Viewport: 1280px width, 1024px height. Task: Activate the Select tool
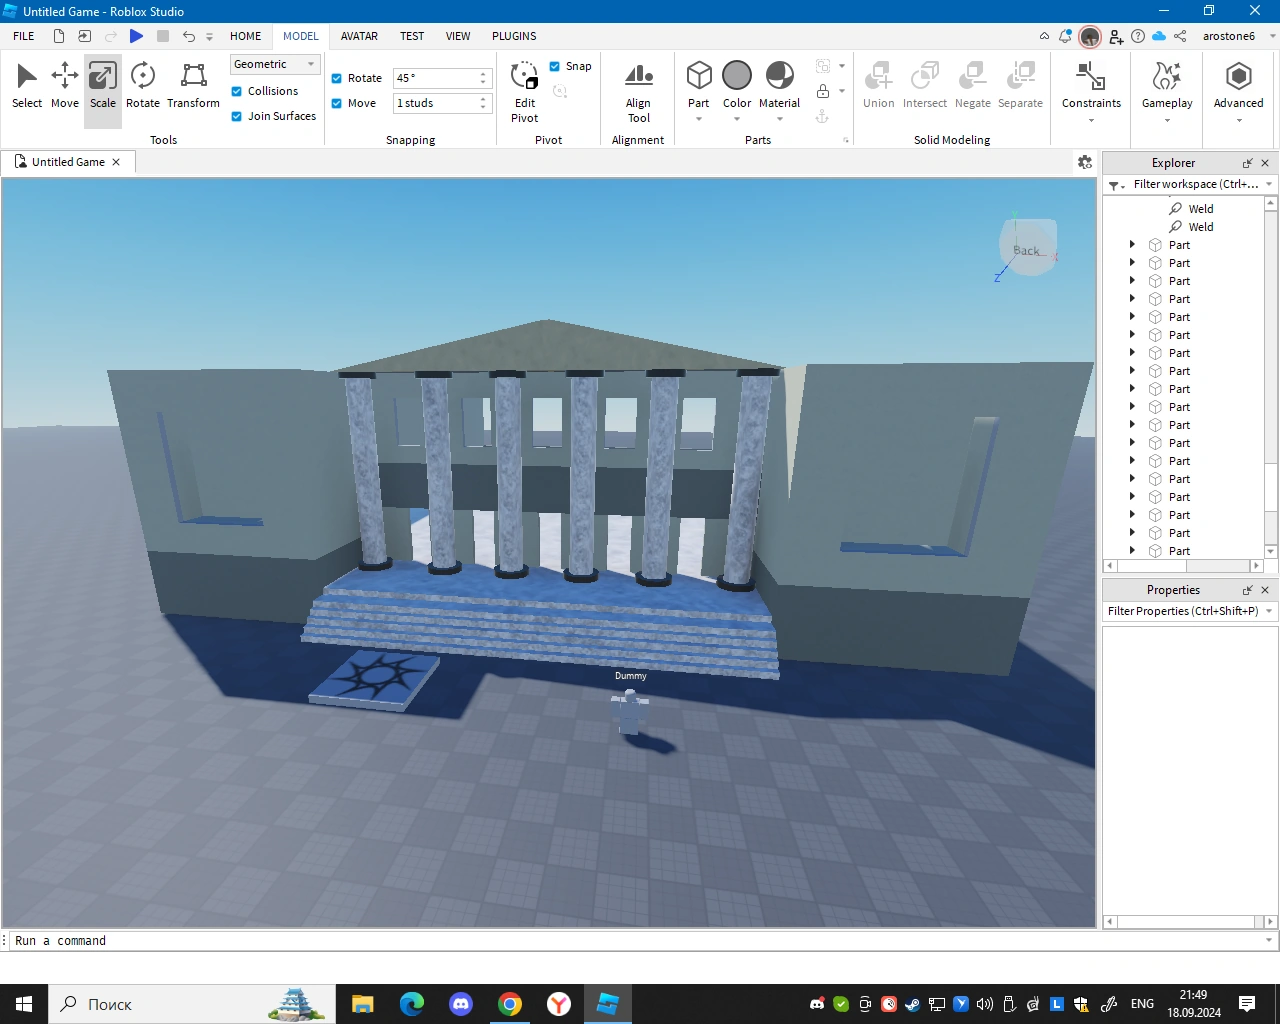tap(27, 86)
